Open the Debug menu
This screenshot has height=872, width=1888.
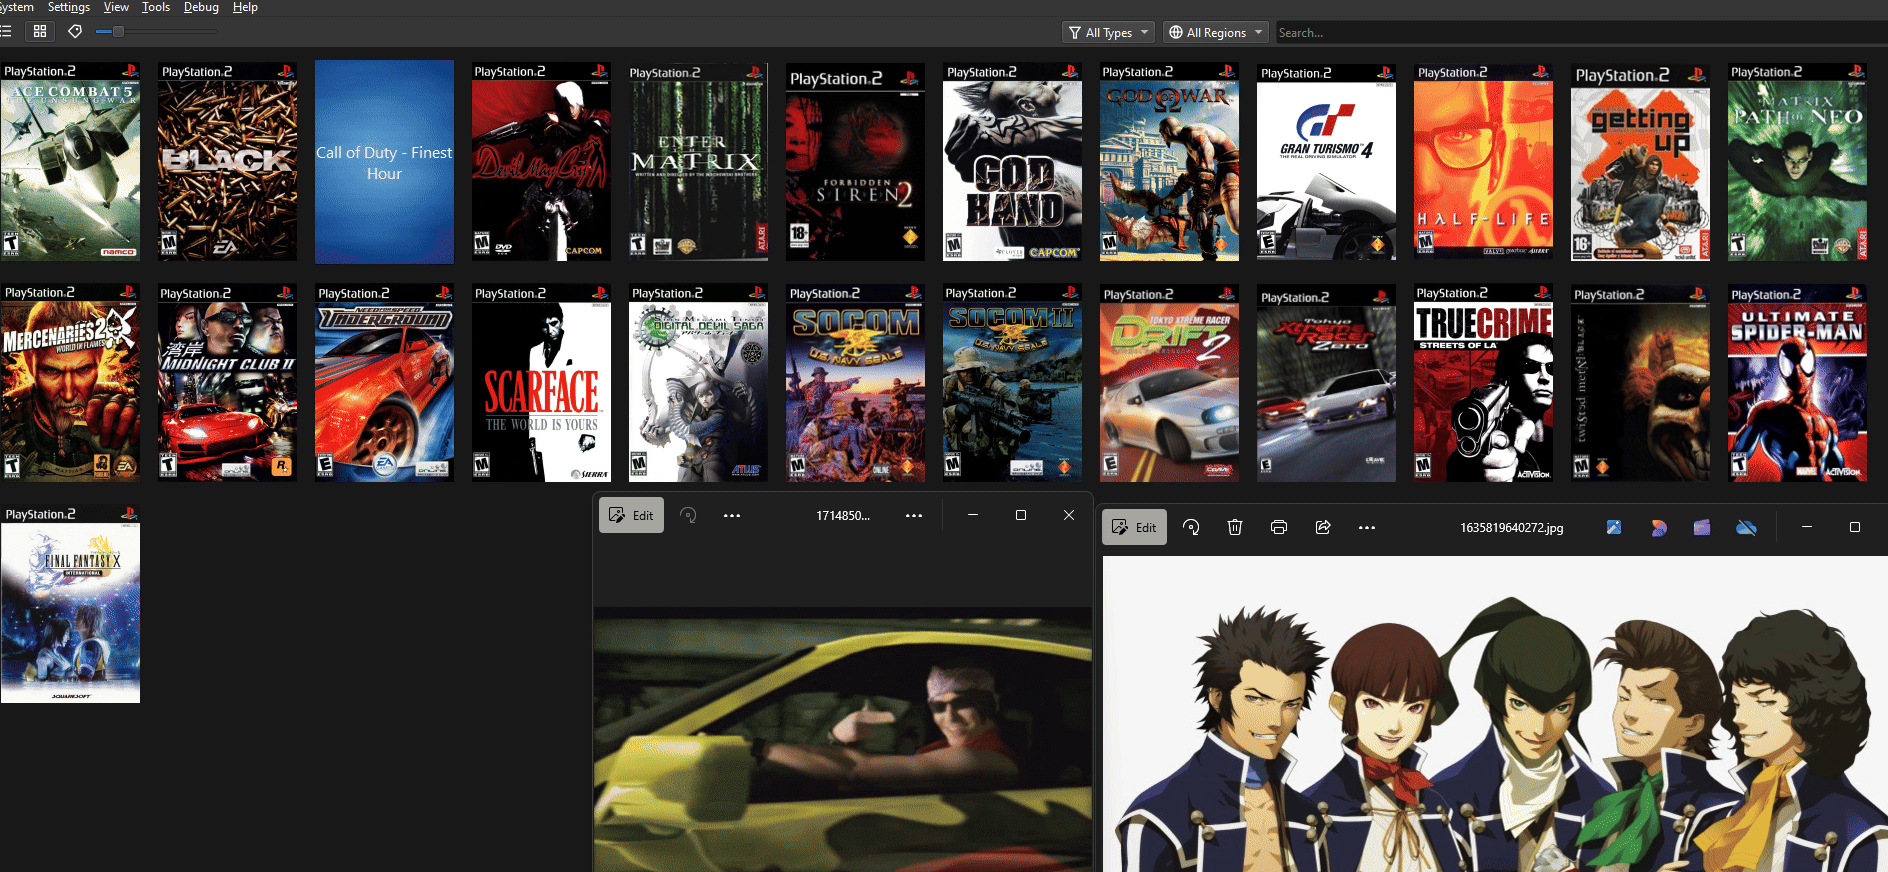201,7
